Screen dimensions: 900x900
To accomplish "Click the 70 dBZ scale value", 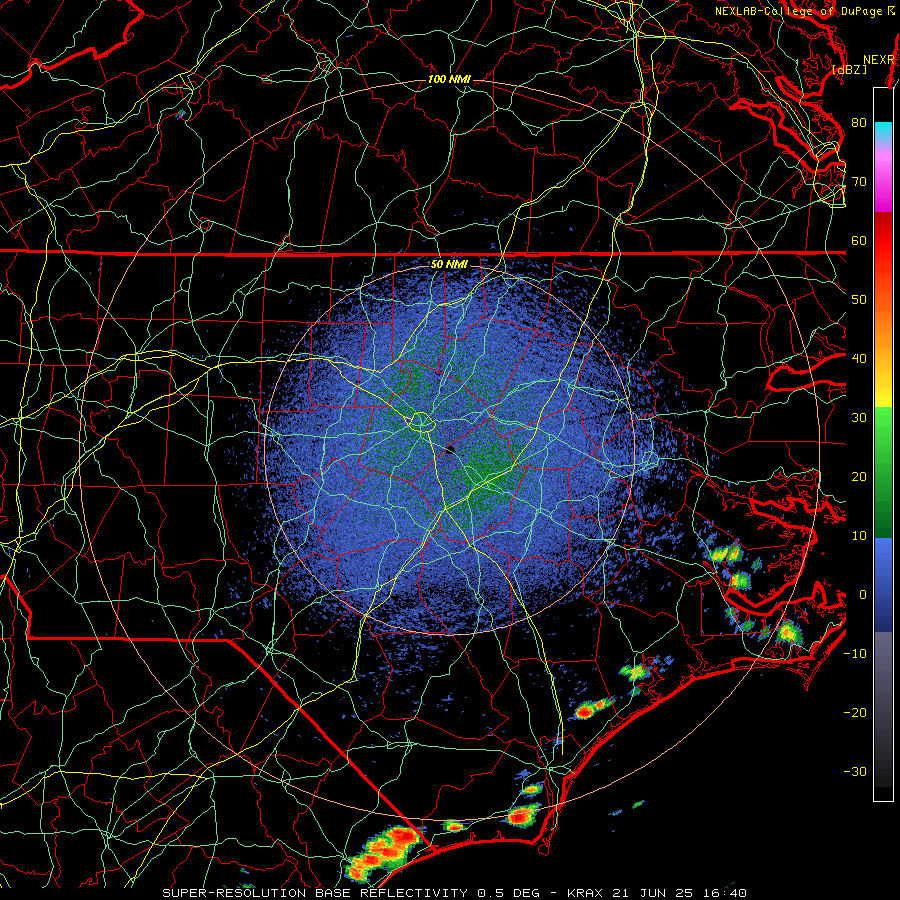I will click(x=859, y=181).
